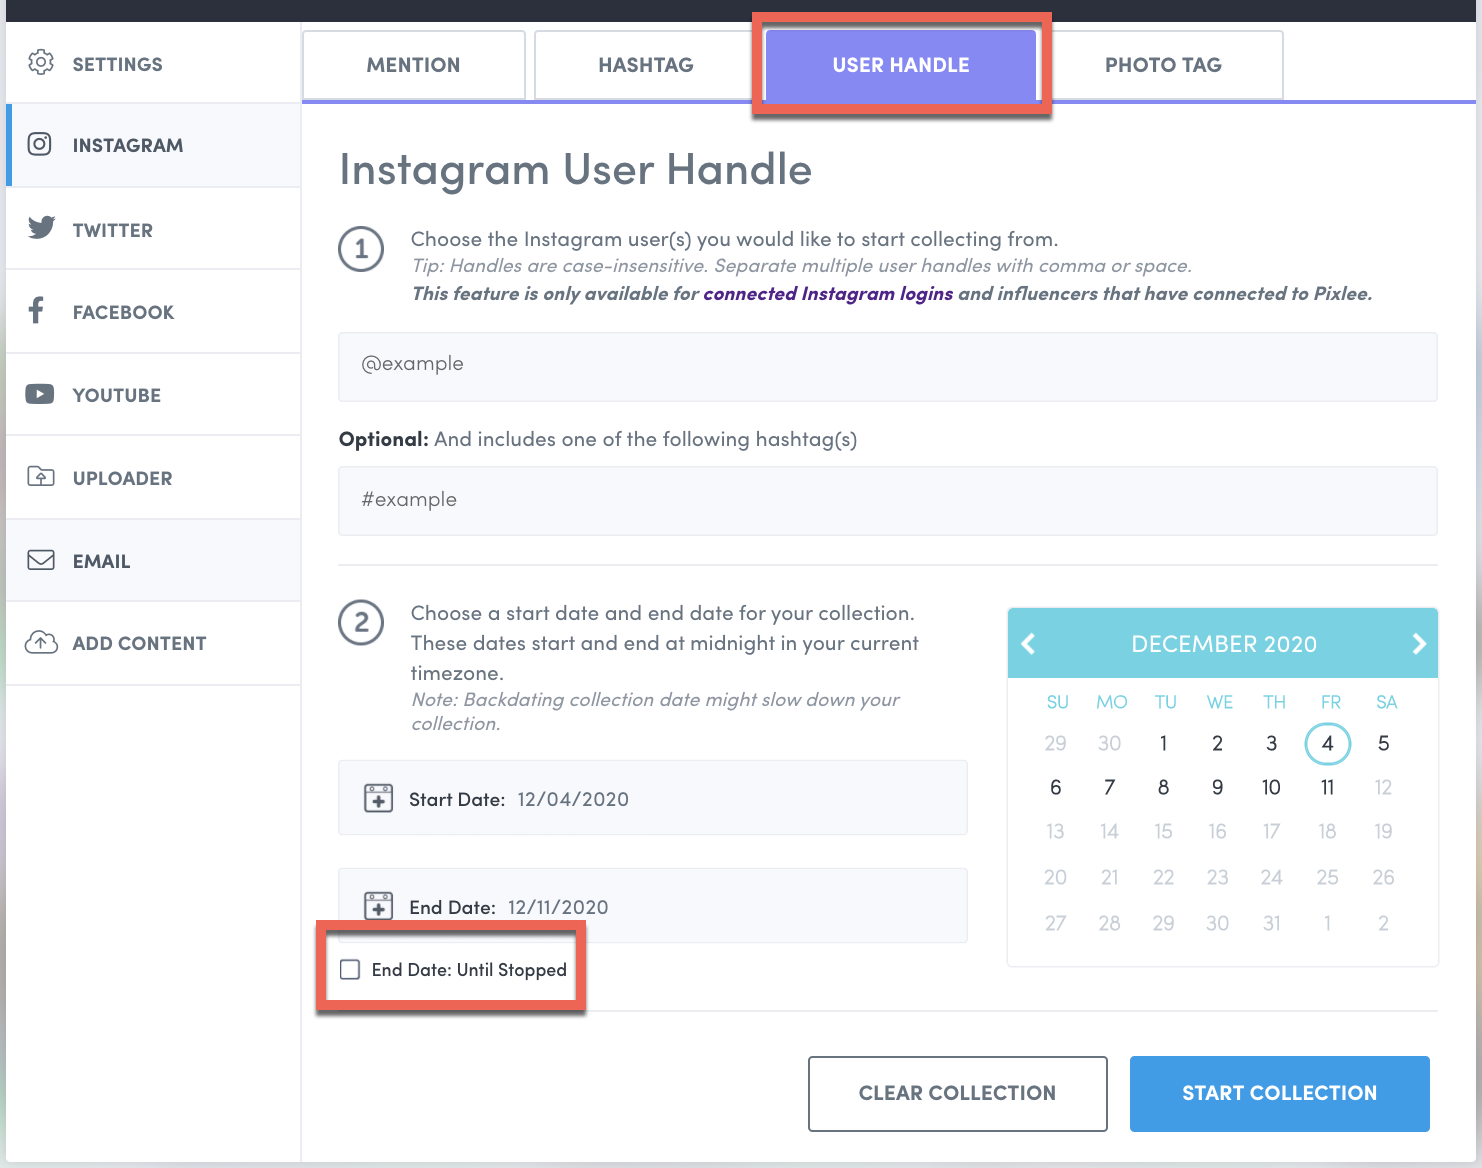
Task: Select the Email envelope icon
Action: 41,560
